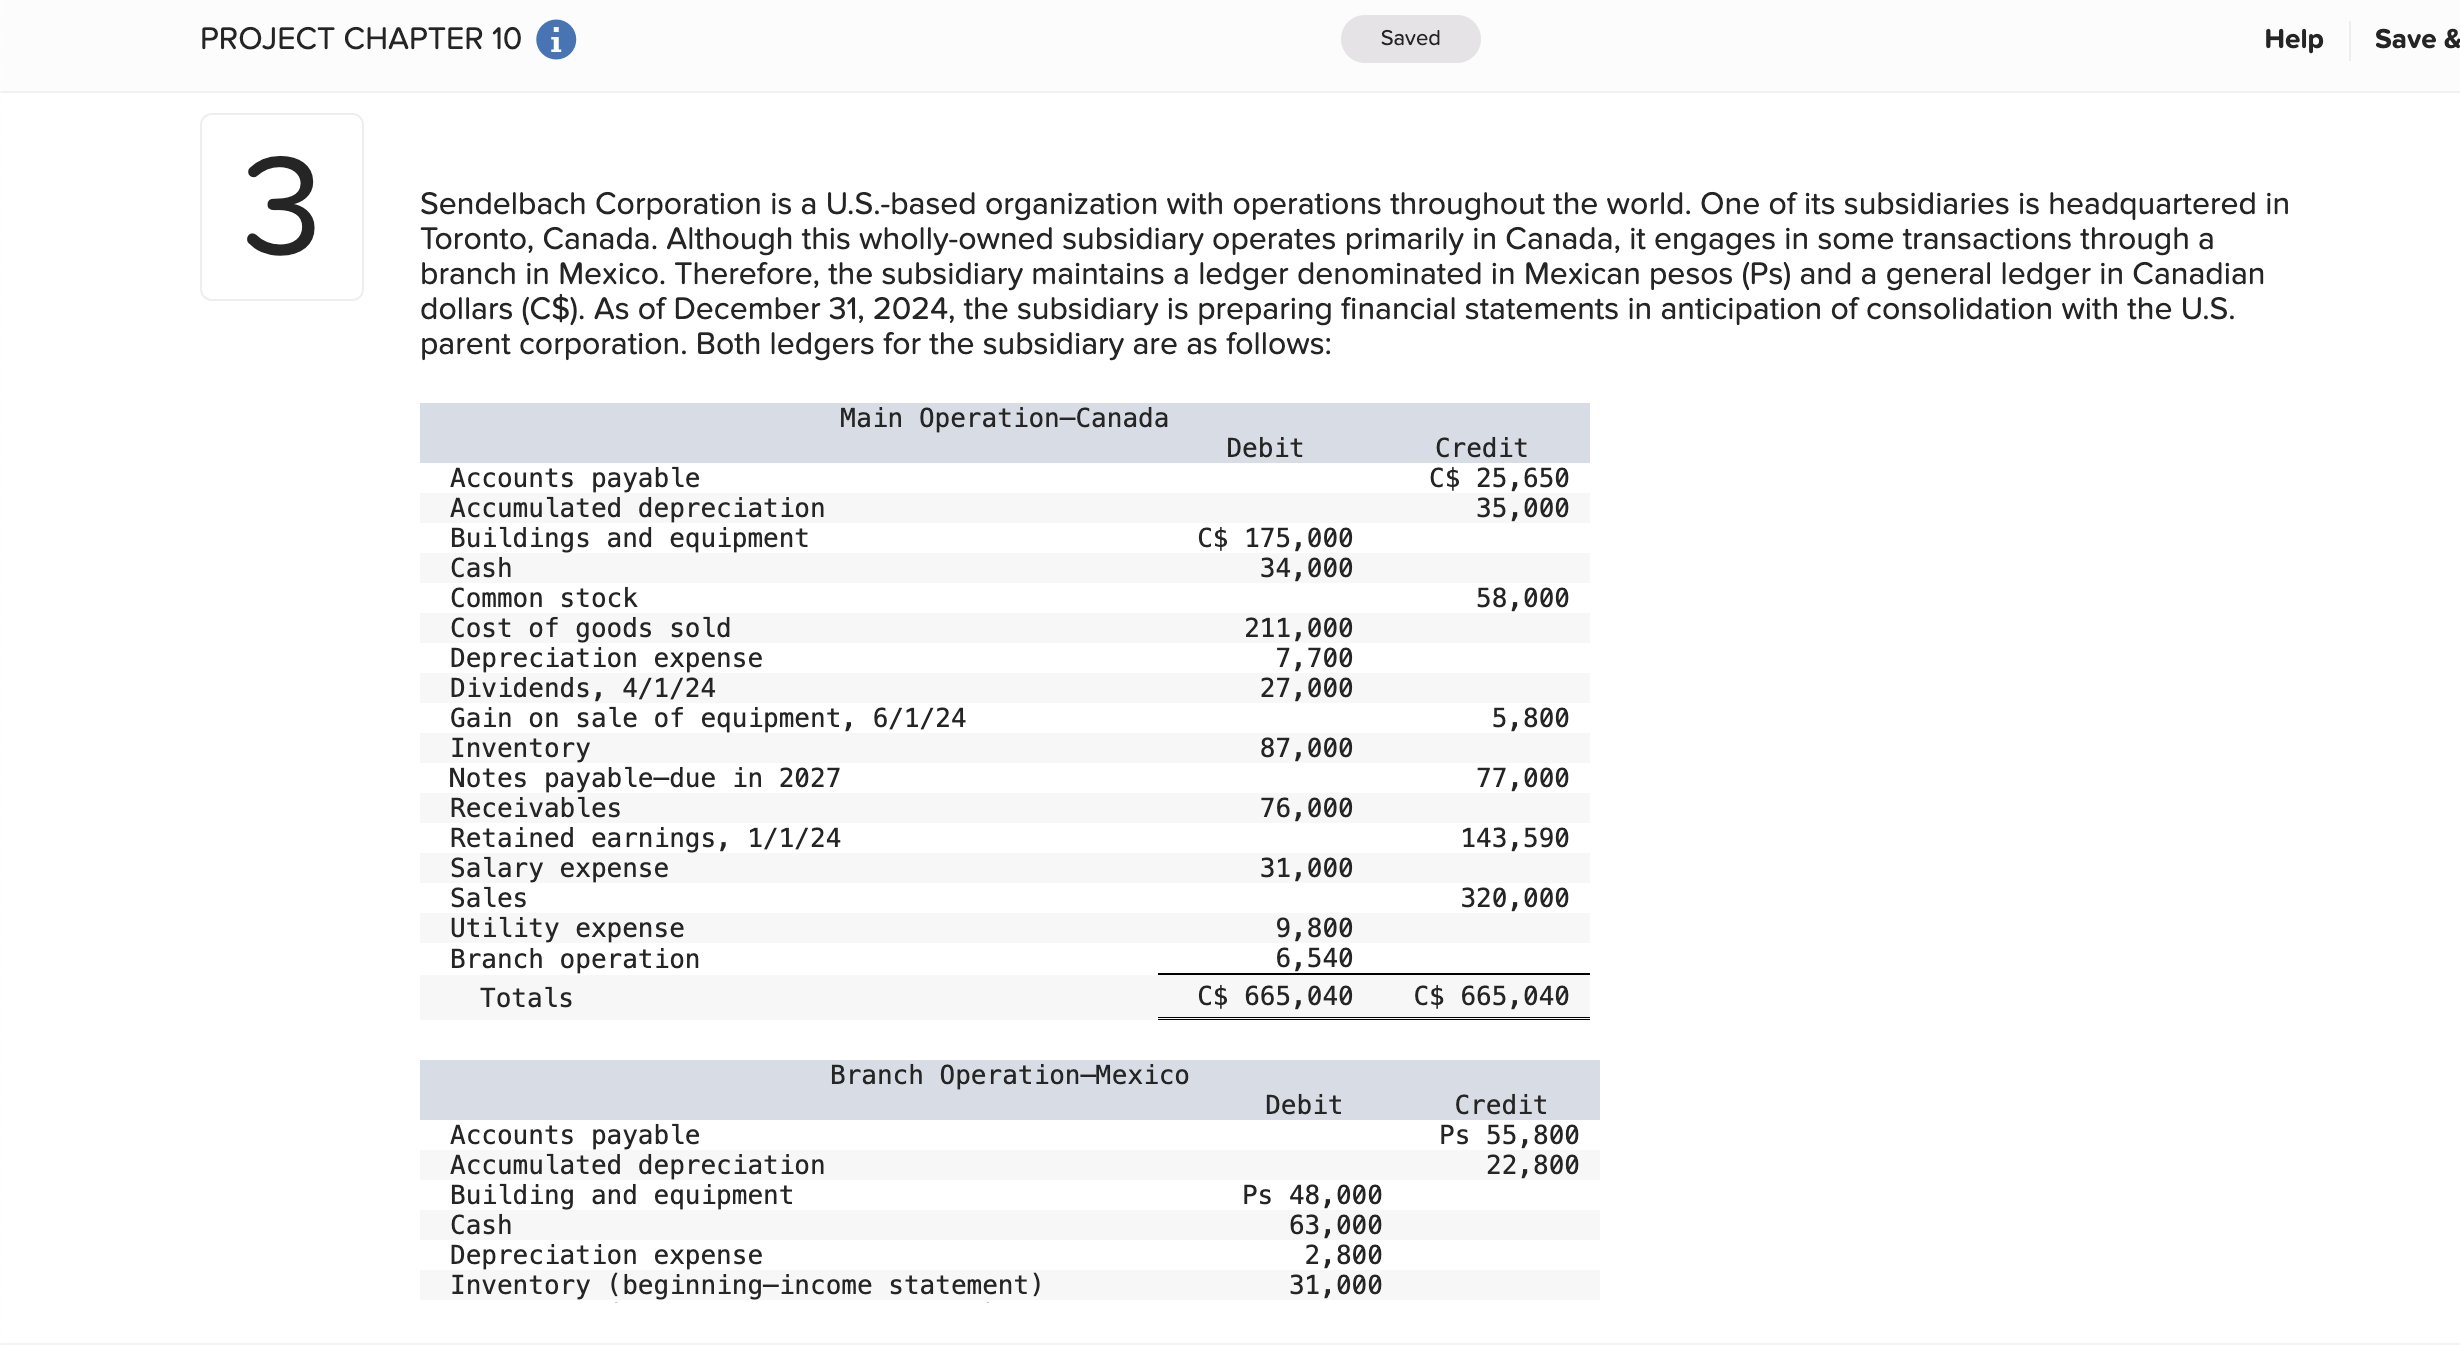Image resolution: width=2460 pixels, height=1345 pixels.
Task: Click the Main Operation—Canada table header
Action: click(1003, 418)
